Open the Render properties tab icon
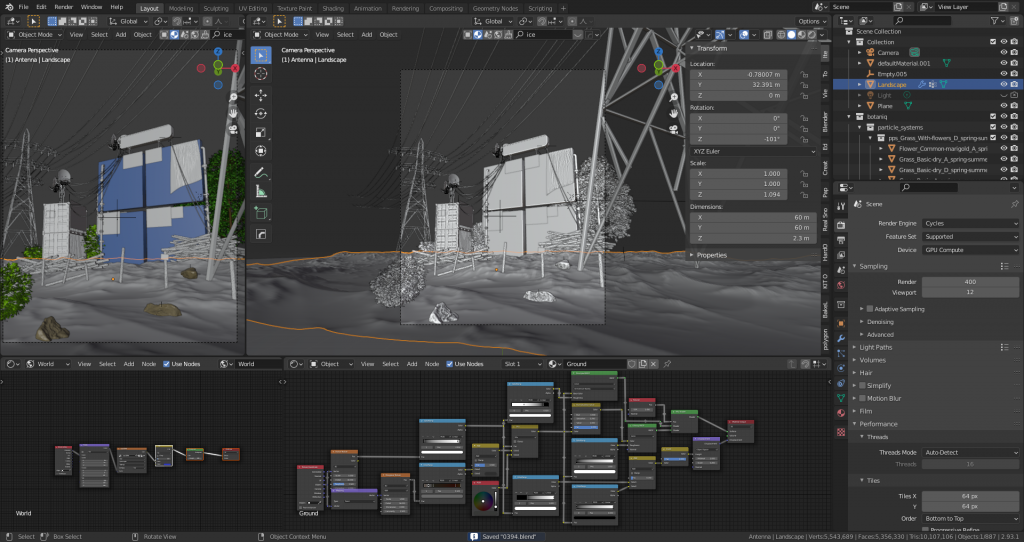1024x542 pixels. [x=840, y=225]
